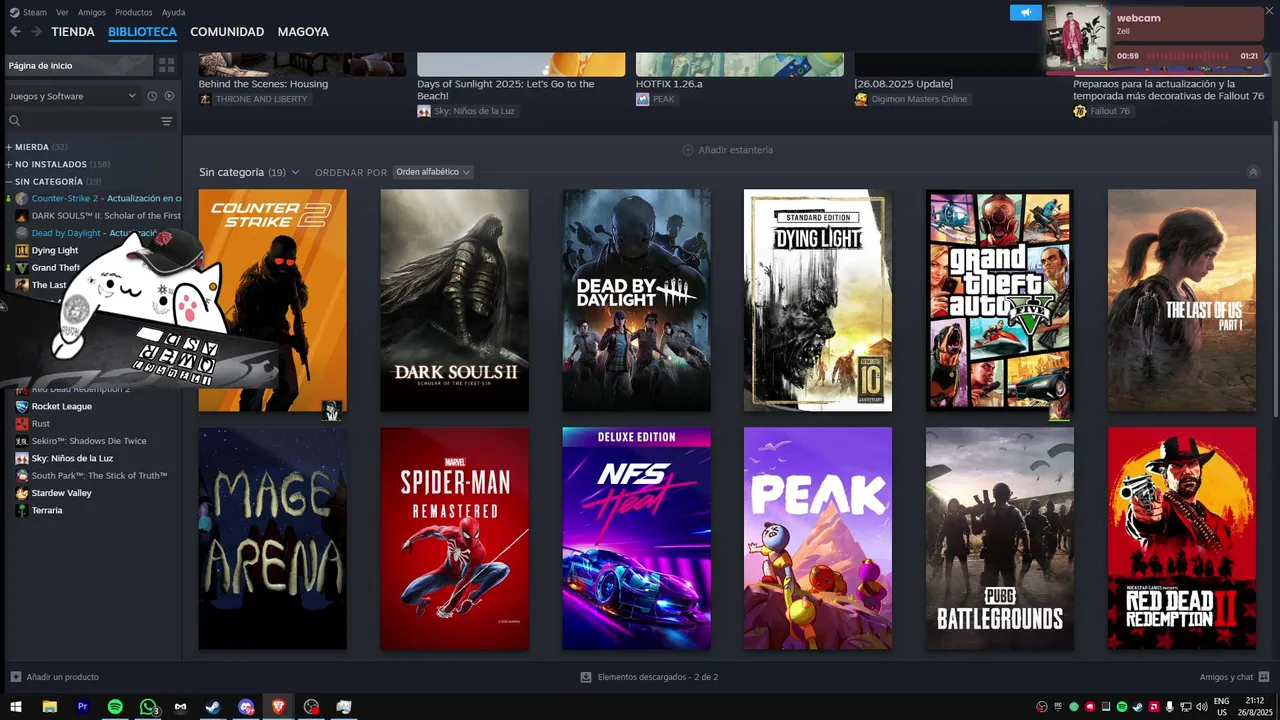Click the library search magnifier icon
The width and height of the screenshot is (1280, 720).
[14, 121]
